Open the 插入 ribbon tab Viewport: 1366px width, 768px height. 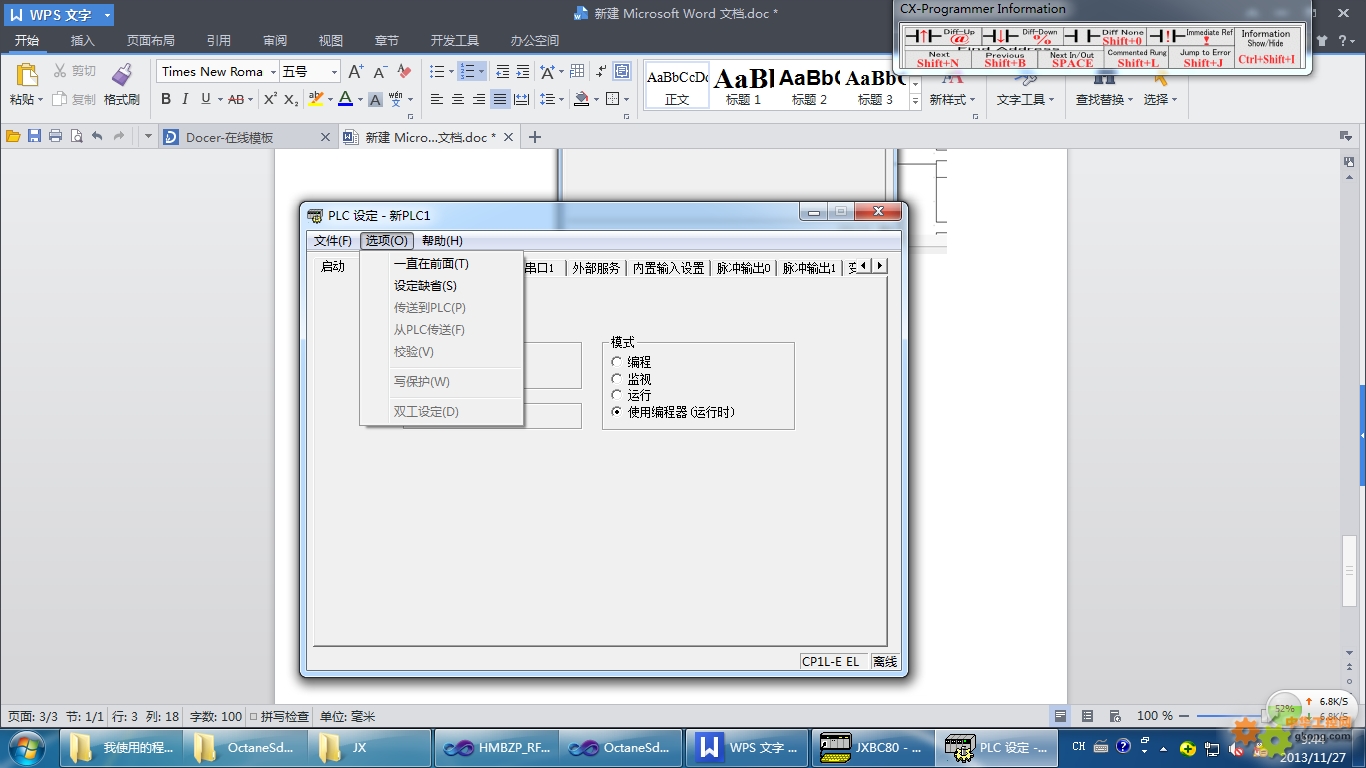pos(82,40)
